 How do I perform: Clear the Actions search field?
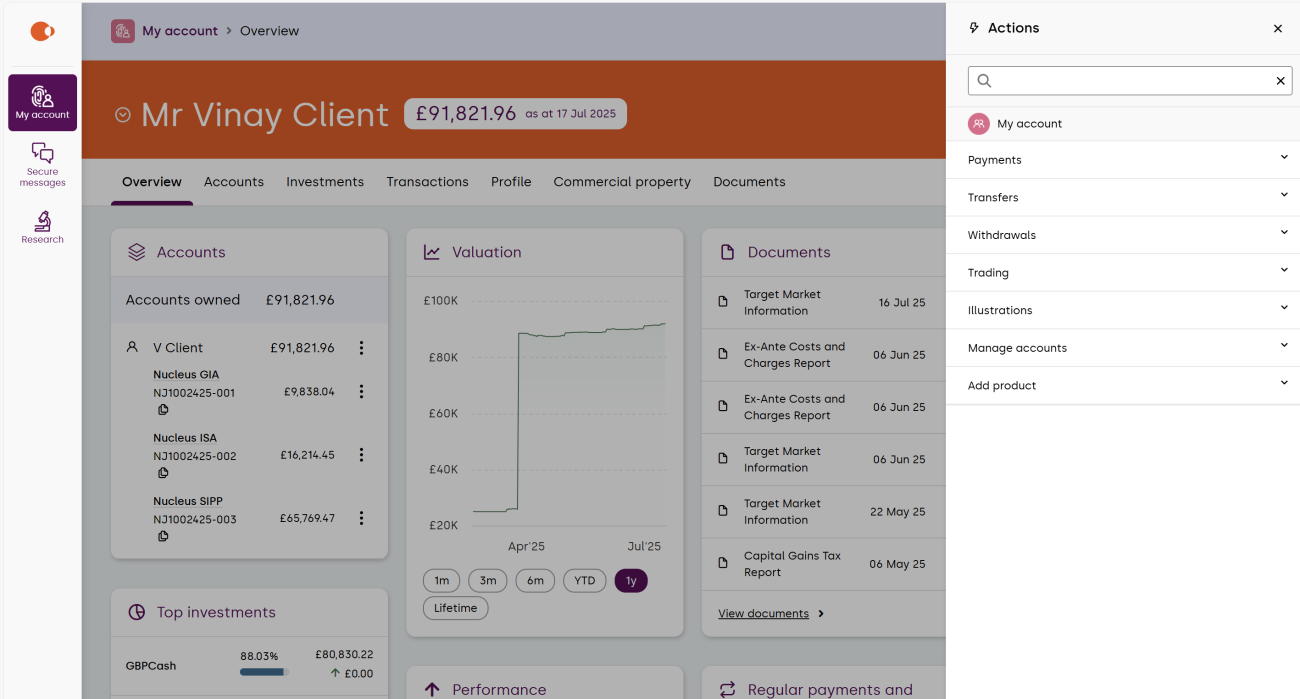coord(1280,81)
